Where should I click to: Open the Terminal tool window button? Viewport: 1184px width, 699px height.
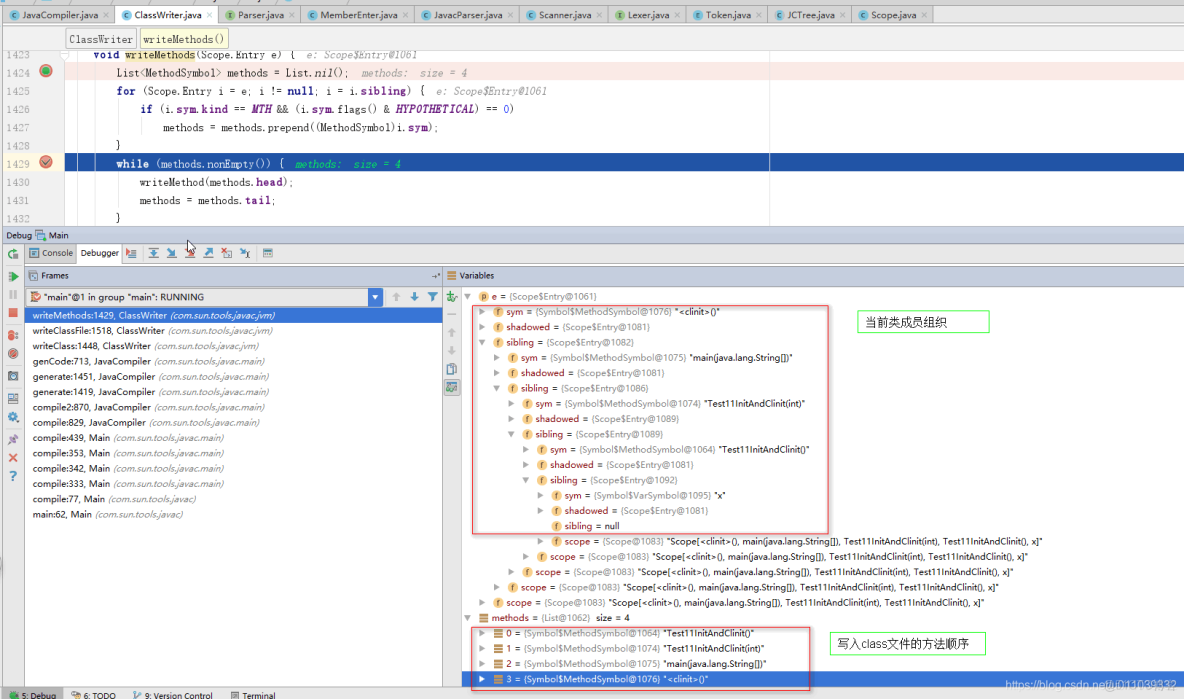coord(252,694)
